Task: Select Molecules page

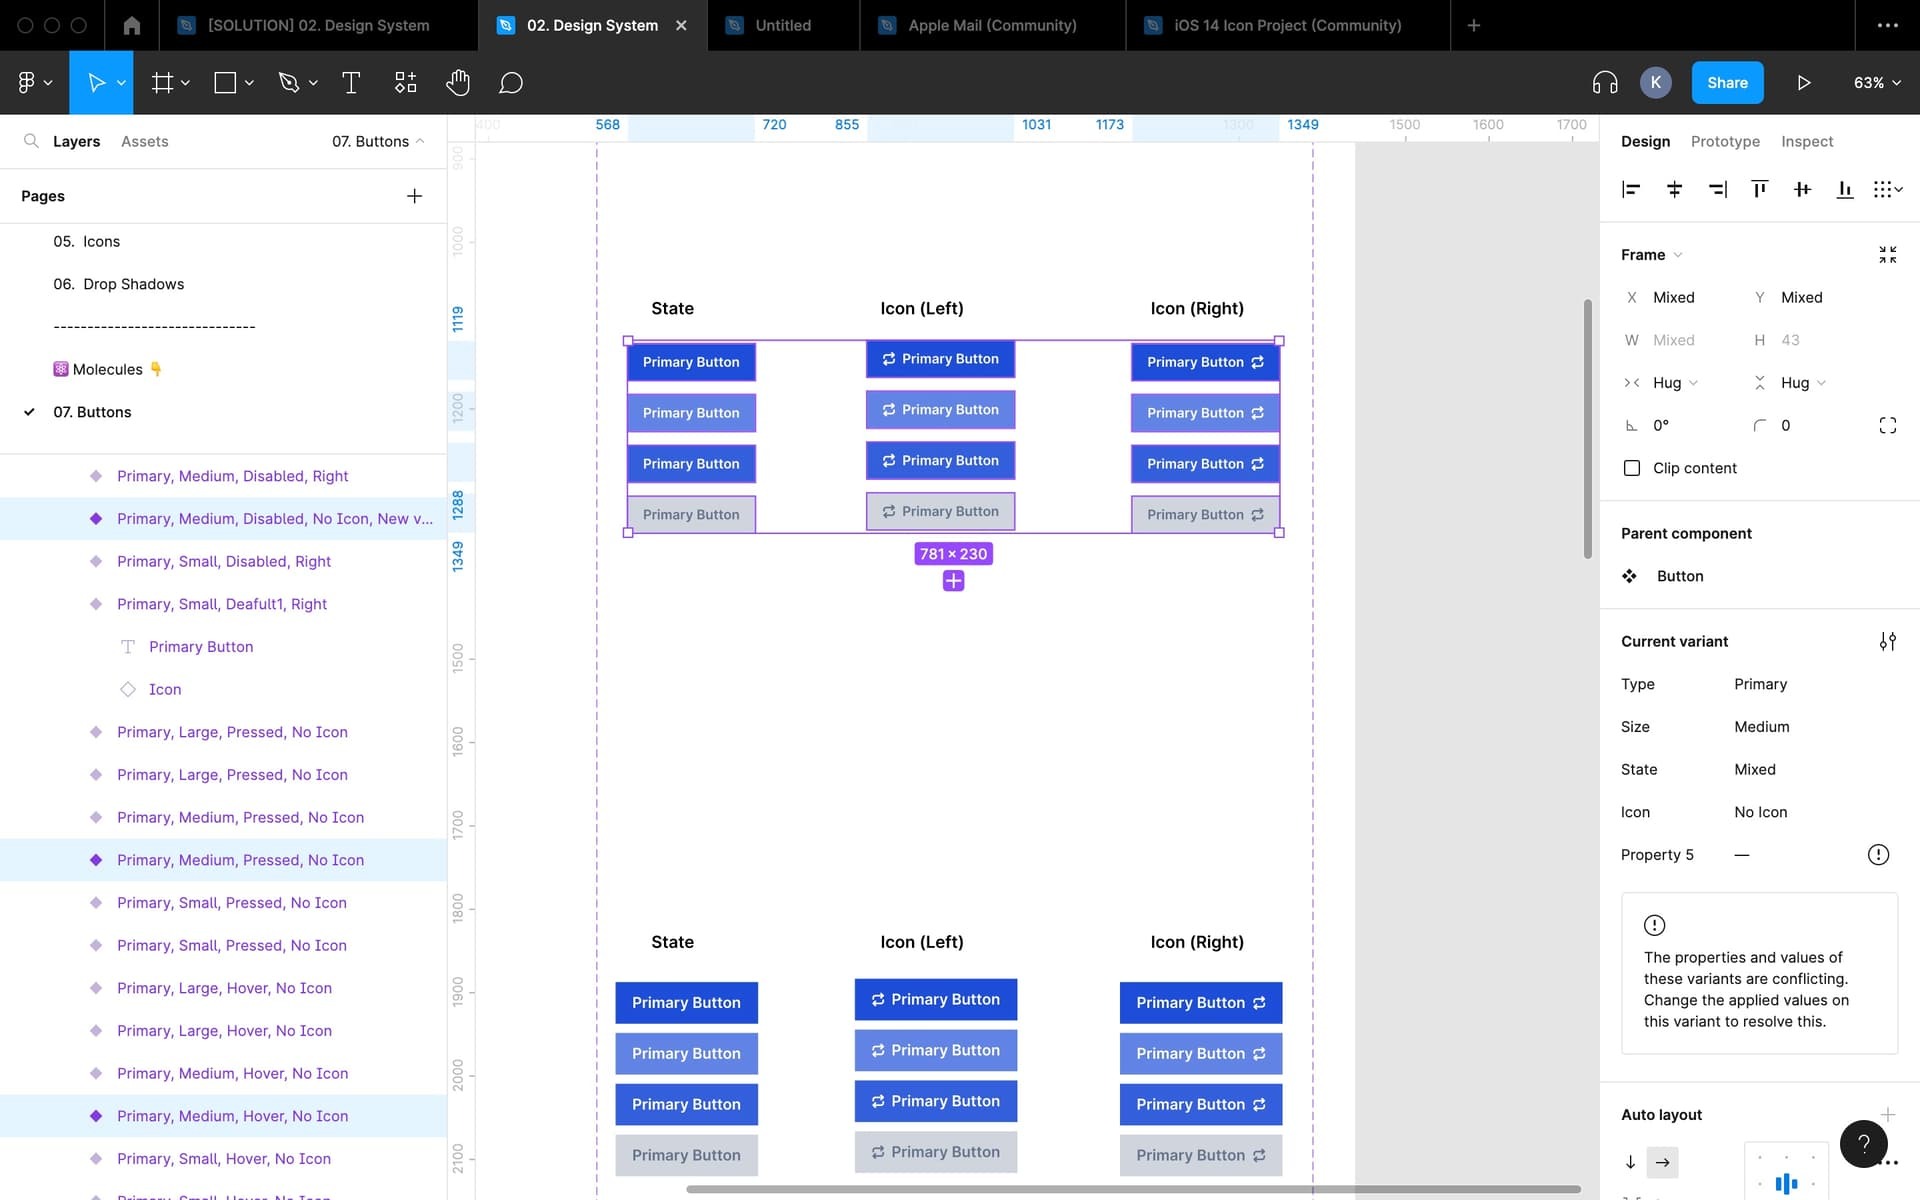Action: [107, 369]
